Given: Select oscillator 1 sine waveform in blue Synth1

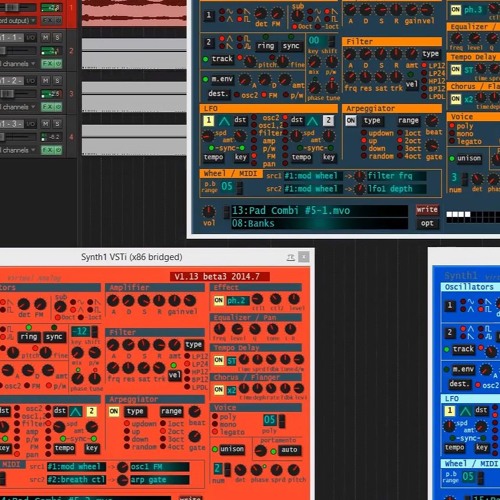Looking at the screenshot, I should [x=463, y=302].
